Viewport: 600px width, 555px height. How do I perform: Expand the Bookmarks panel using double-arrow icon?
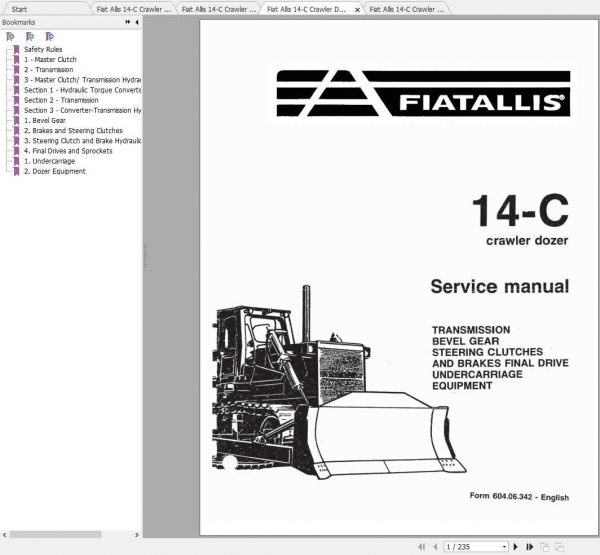(x=127, y=22)
